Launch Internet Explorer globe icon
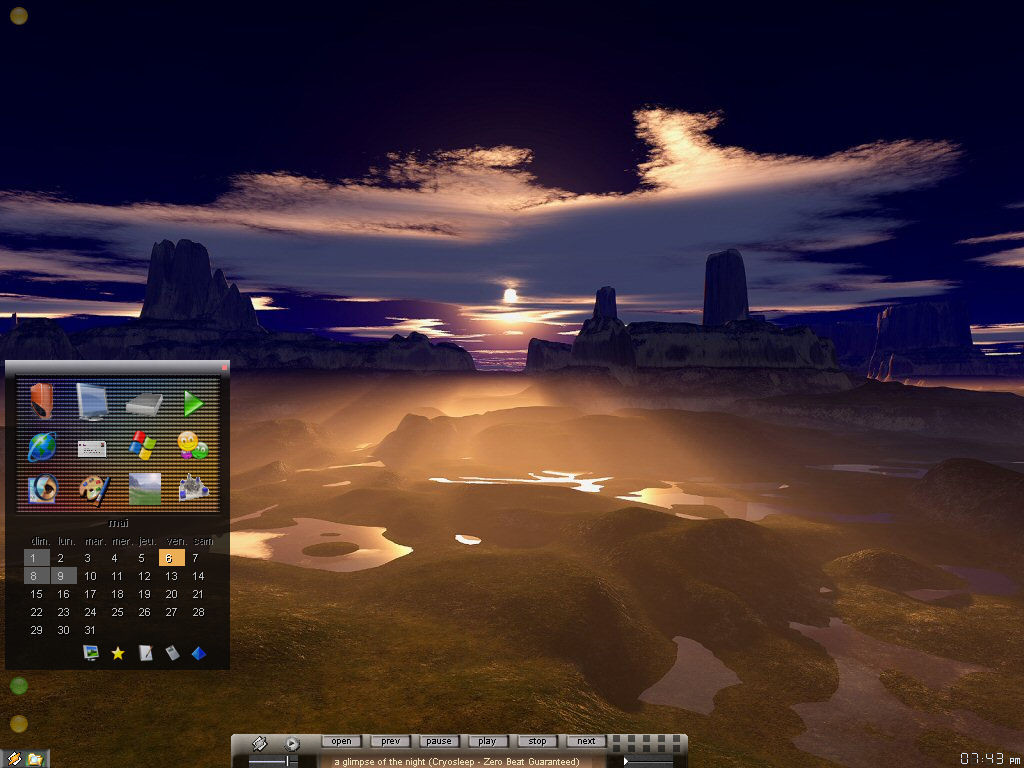This screenshot has height=768, width=1024. click(41, 446)
